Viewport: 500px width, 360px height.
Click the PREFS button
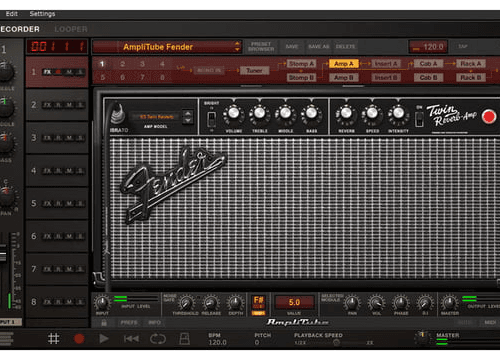pos(129,323)
